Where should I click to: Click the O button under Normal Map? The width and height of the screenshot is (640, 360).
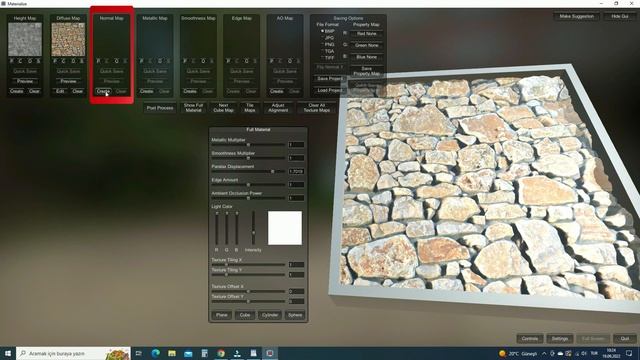[x=116, y=61]
